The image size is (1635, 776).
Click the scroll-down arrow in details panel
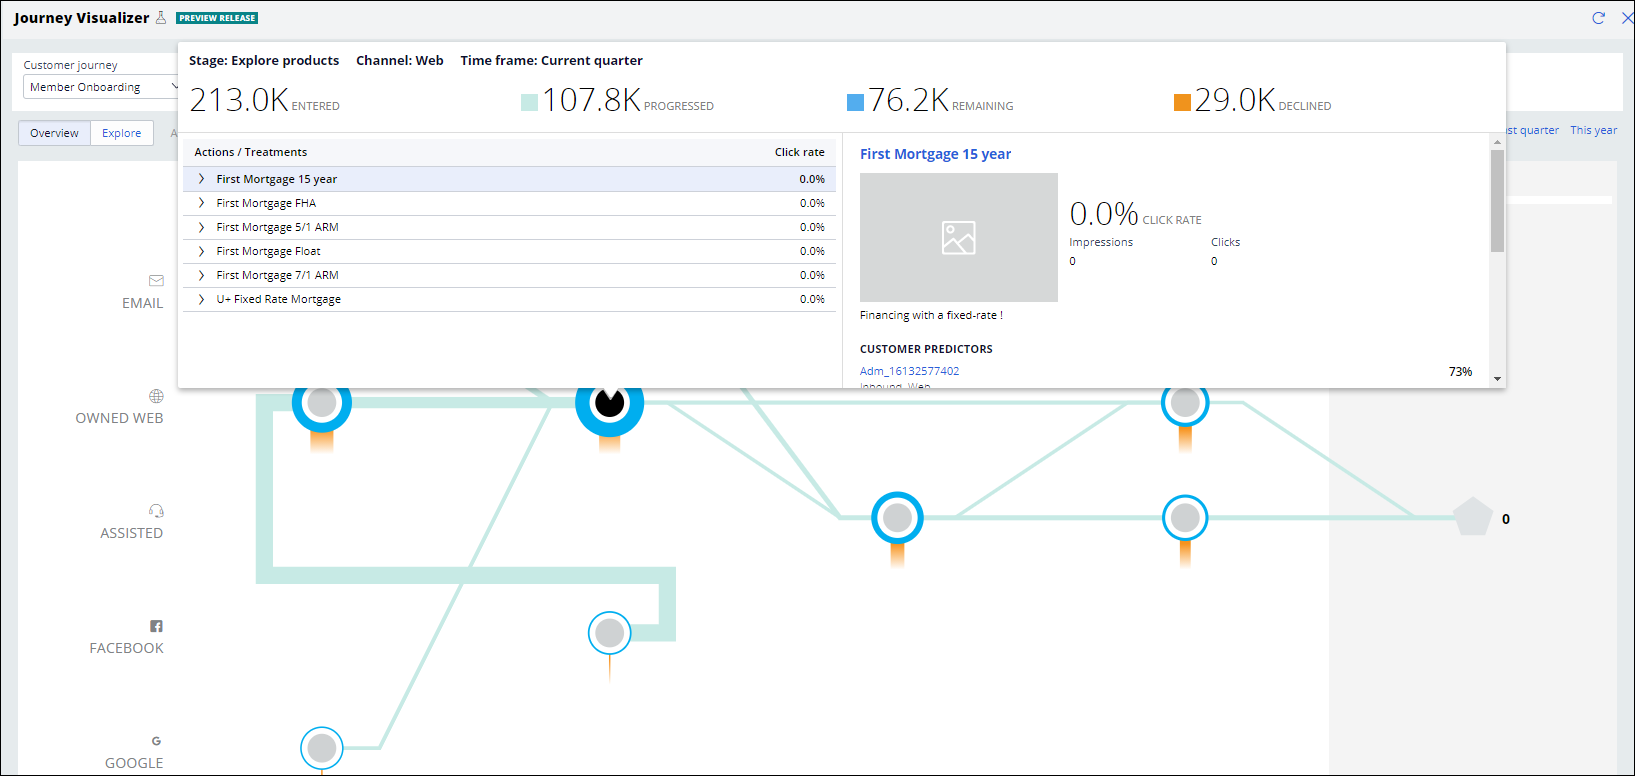[1497, 379]
